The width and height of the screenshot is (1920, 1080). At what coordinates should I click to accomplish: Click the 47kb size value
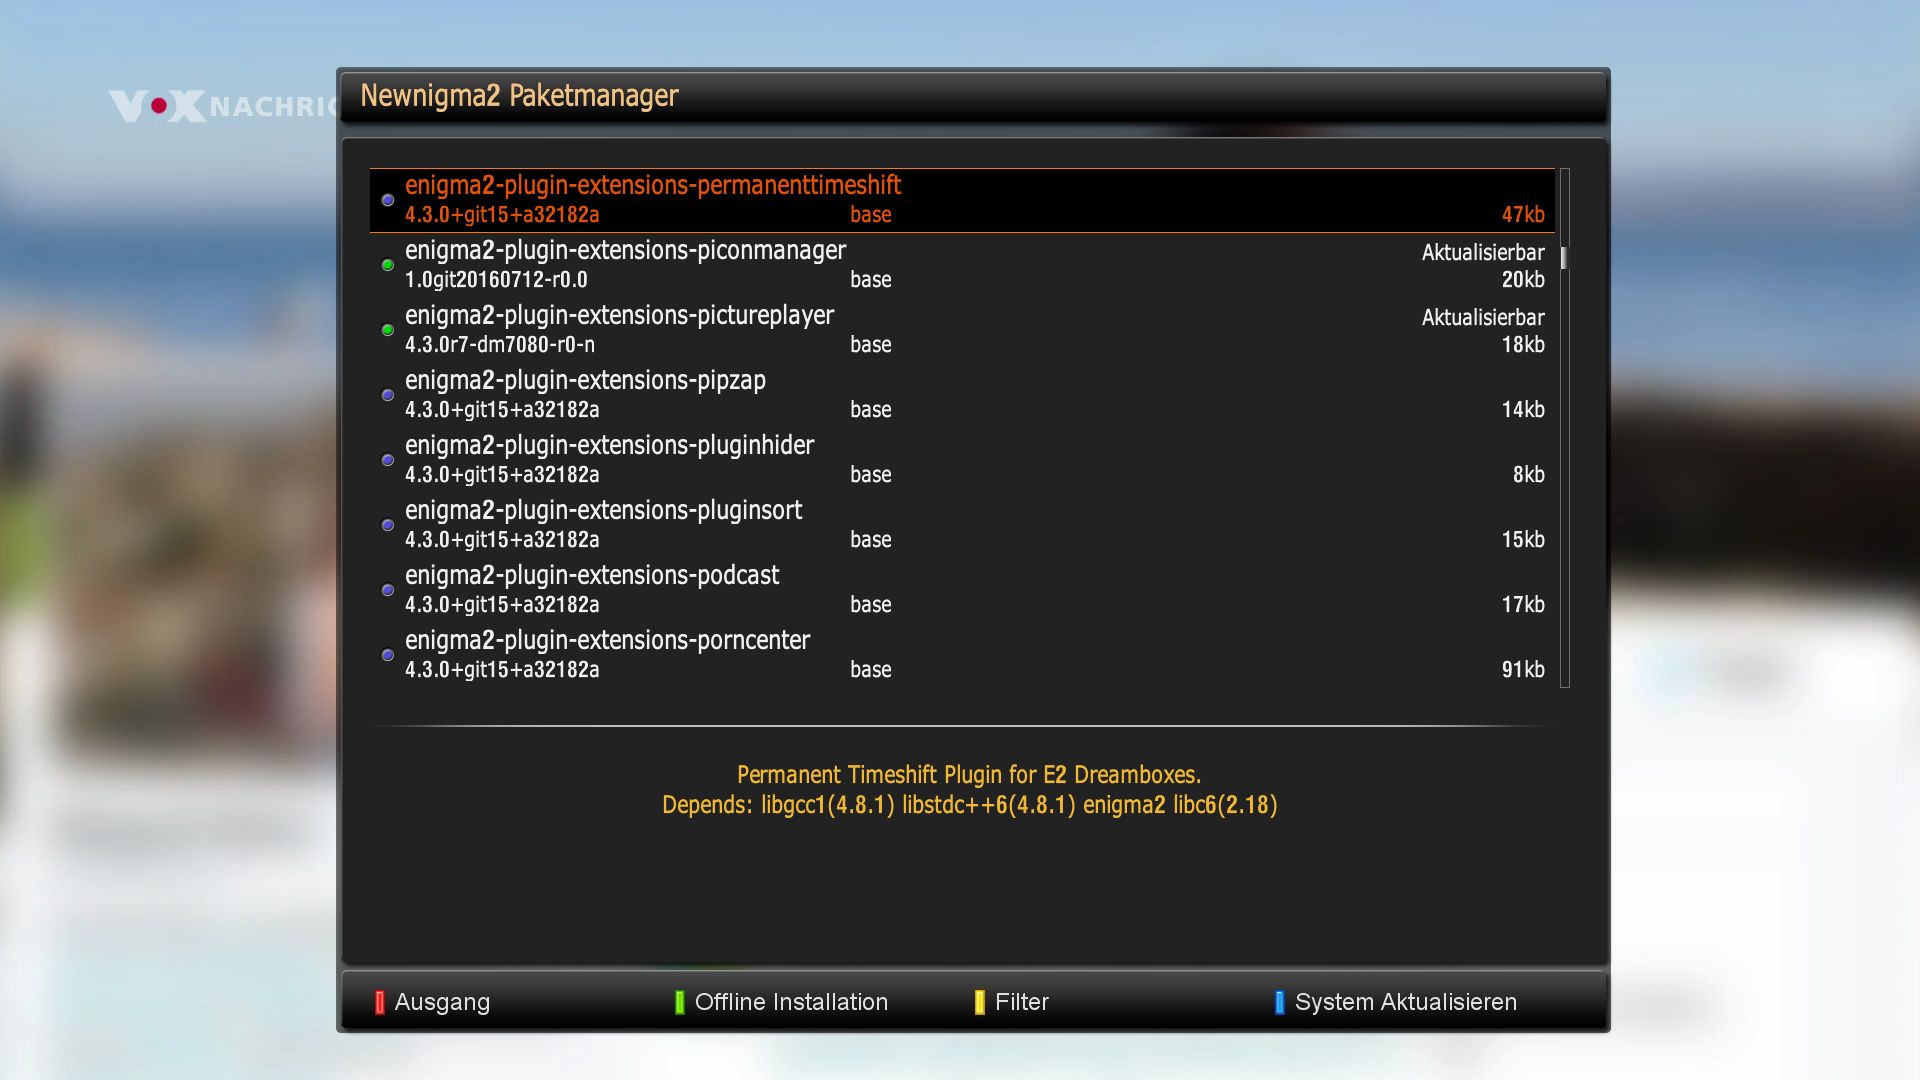(x=1523, y=215)
